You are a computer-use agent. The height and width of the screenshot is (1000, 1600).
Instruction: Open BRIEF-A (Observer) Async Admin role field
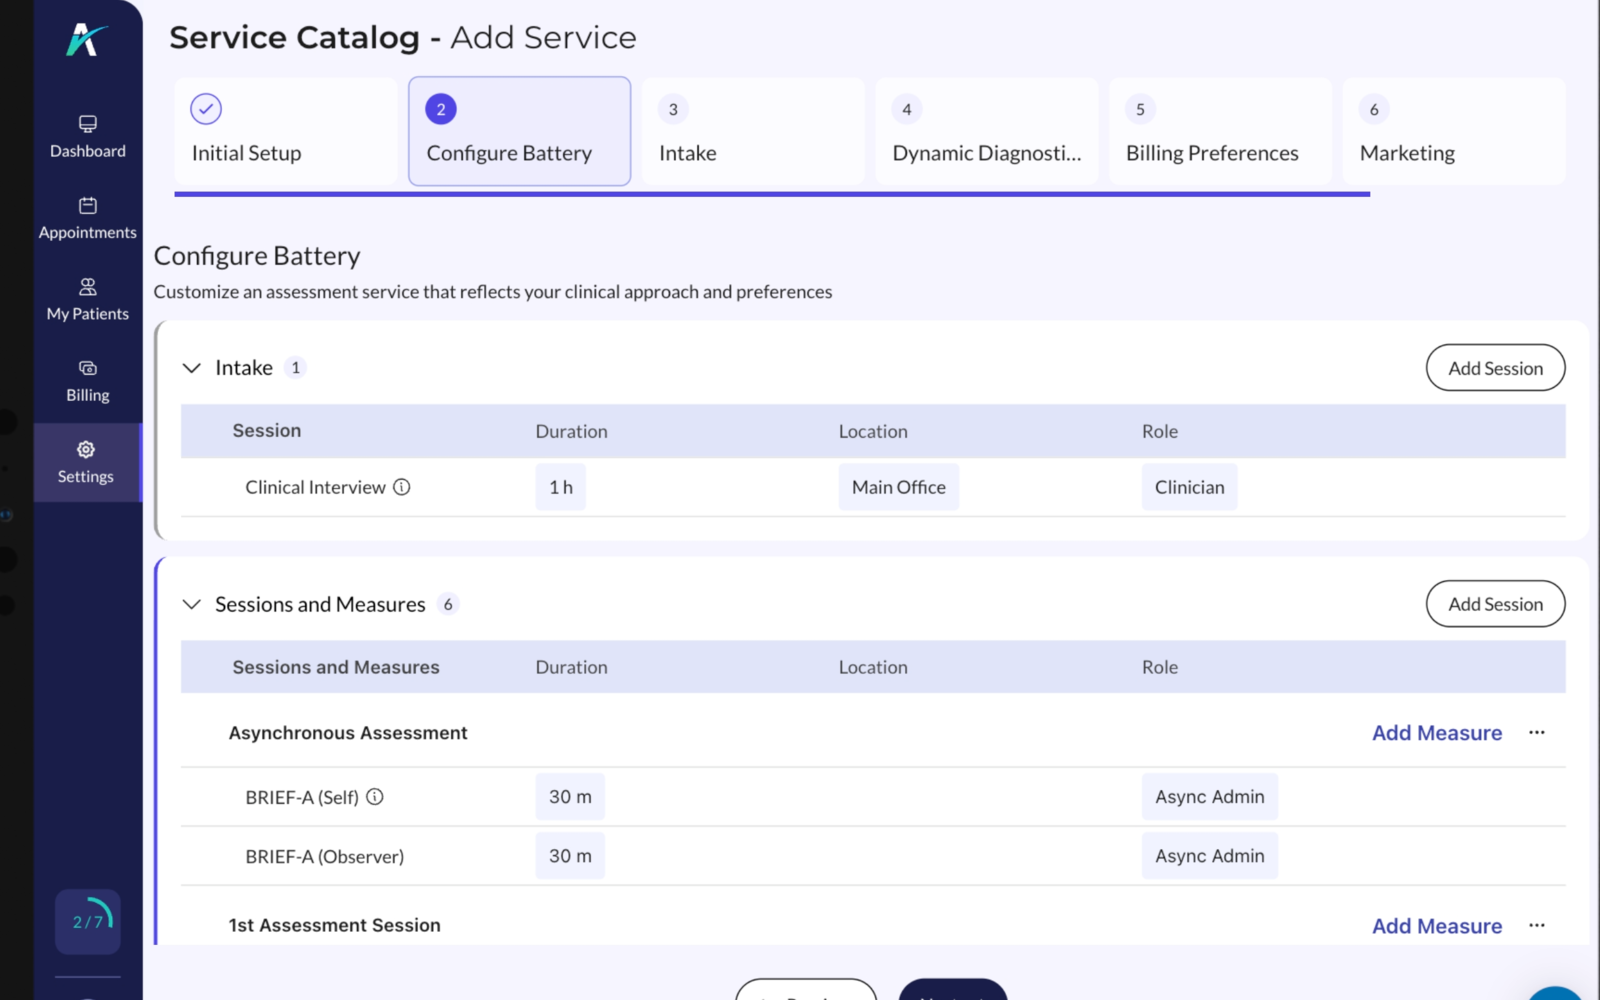1210,856
